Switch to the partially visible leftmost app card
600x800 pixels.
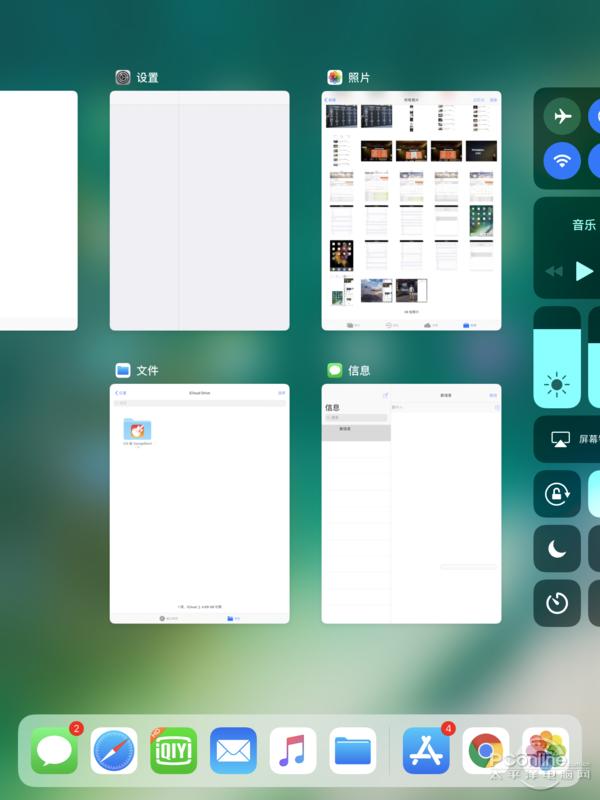[x=39, y=210]
